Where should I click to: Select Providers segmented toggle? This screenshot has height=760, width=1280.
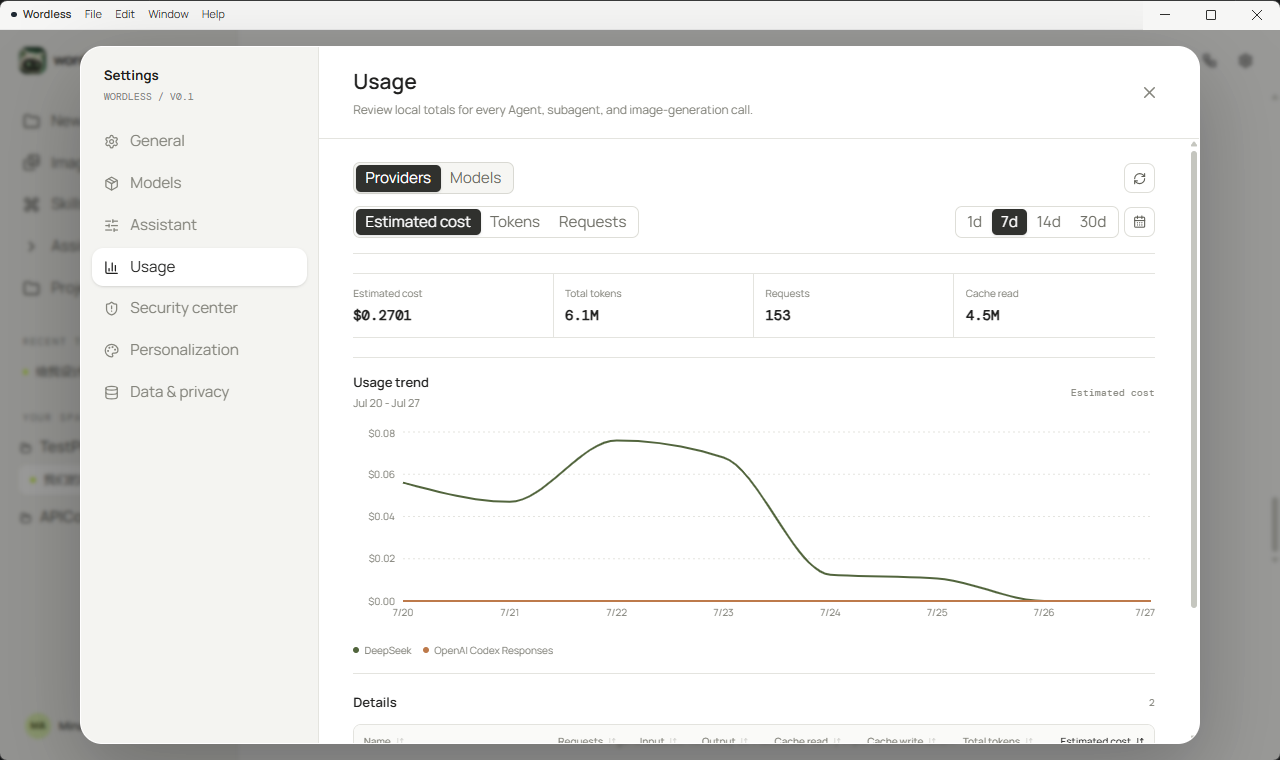tap(398, 178)
